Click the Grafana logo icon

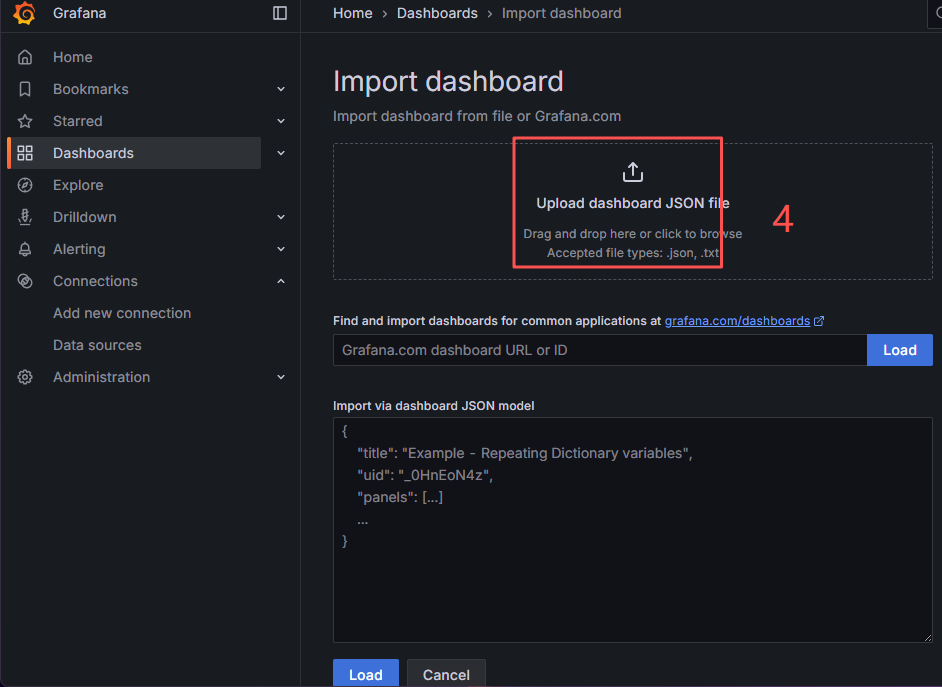pyautogui.click(x=25, y=13)
